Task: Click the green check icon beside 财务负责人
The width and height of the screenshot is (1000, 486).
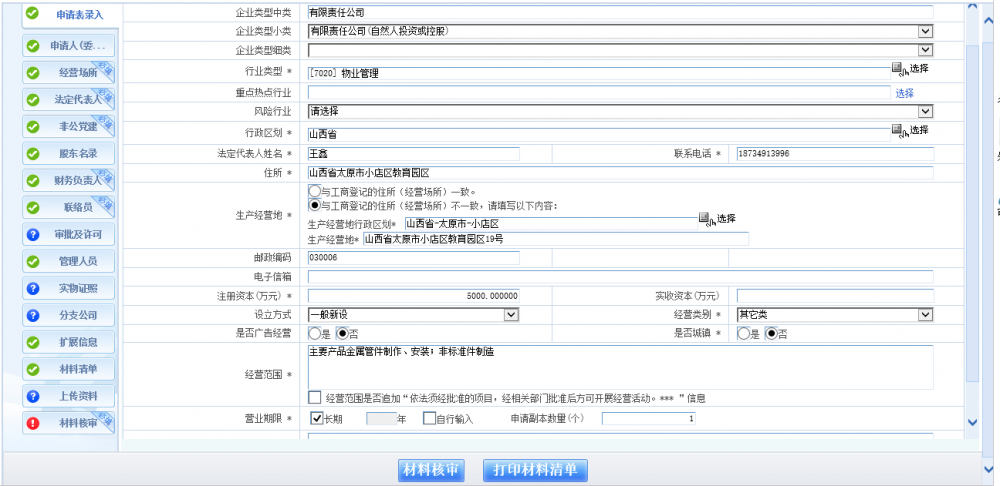Action: [x=33, y=180]
